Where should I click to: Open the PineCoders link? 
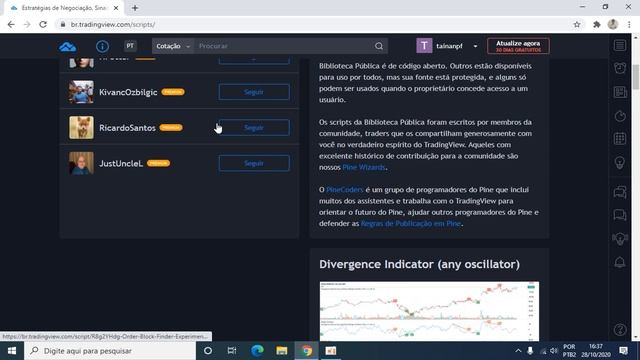pos(344,189)
